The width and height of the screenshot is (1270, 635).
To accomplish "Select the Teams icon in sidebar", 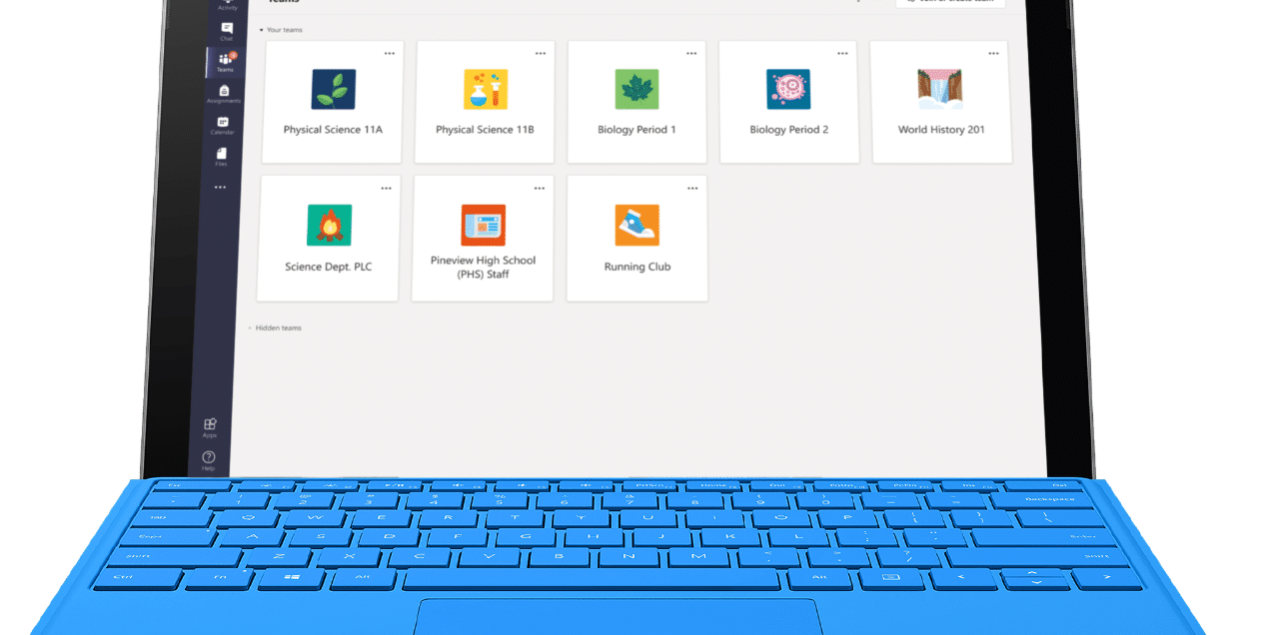I will pos(225,62).
